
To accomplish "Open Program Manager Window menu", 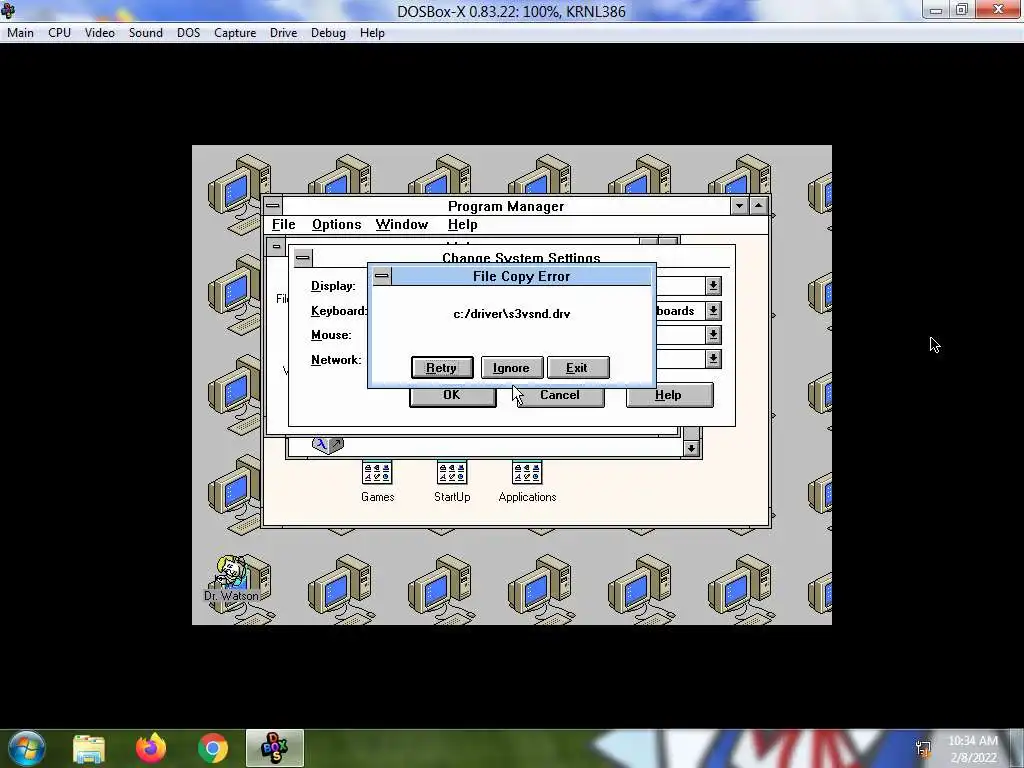I will (402, 225).
